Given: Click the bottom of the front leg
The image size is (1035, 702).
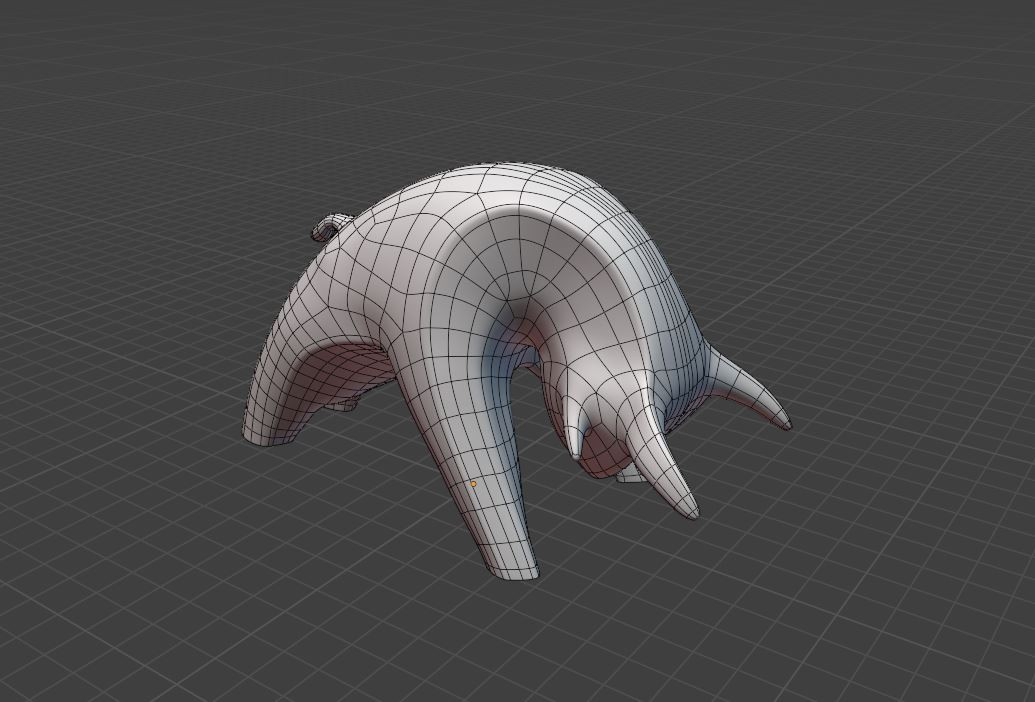Looking at the screenshot, I should point(516,571).
